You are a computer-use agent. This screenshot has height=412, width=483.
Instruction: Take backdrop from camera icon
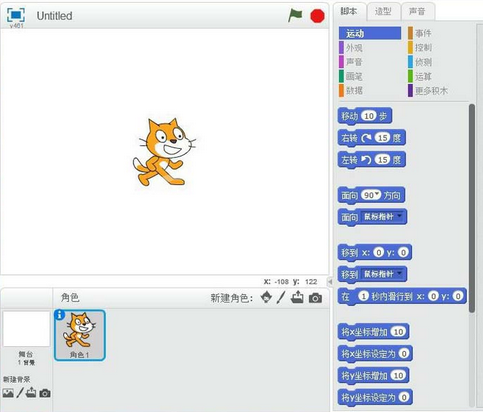45,393
